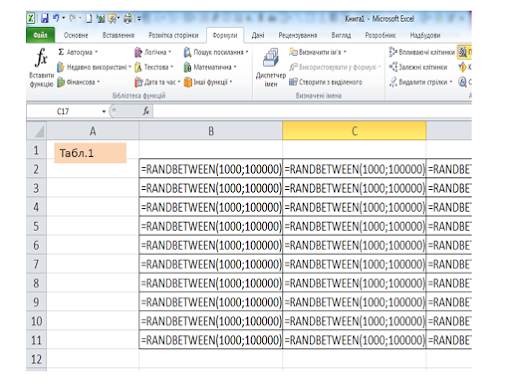
Task: Expand the Математична functions dropdown
Action: (235, 67)
